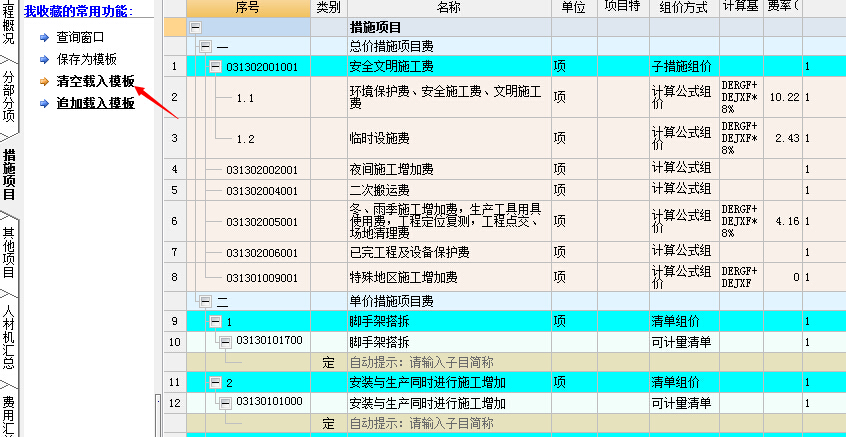Select code cell 031302002001
The height and width of the screenshot is (437, 846).
tap(262, 170)
